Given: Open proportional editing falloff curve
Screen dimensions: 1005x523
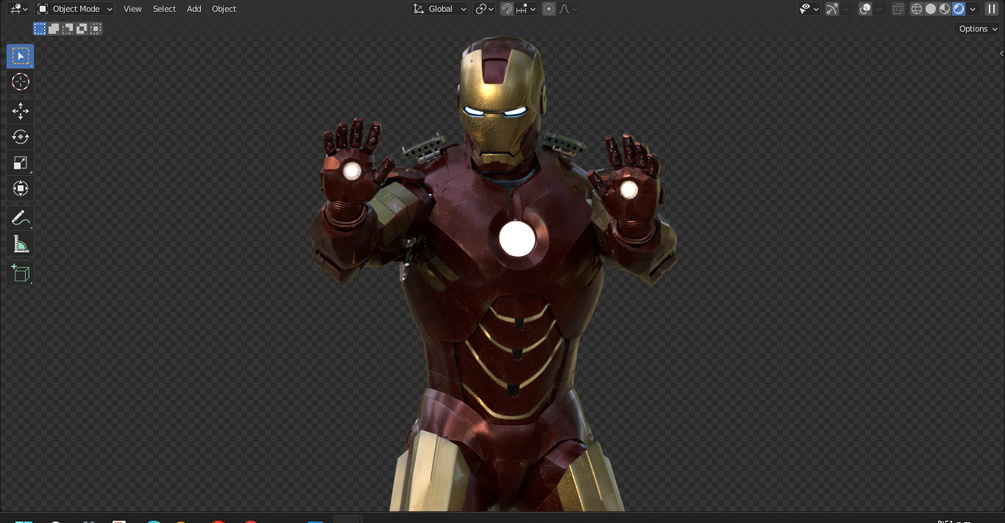Looking at the screenshot, I should tap(568, 9).
